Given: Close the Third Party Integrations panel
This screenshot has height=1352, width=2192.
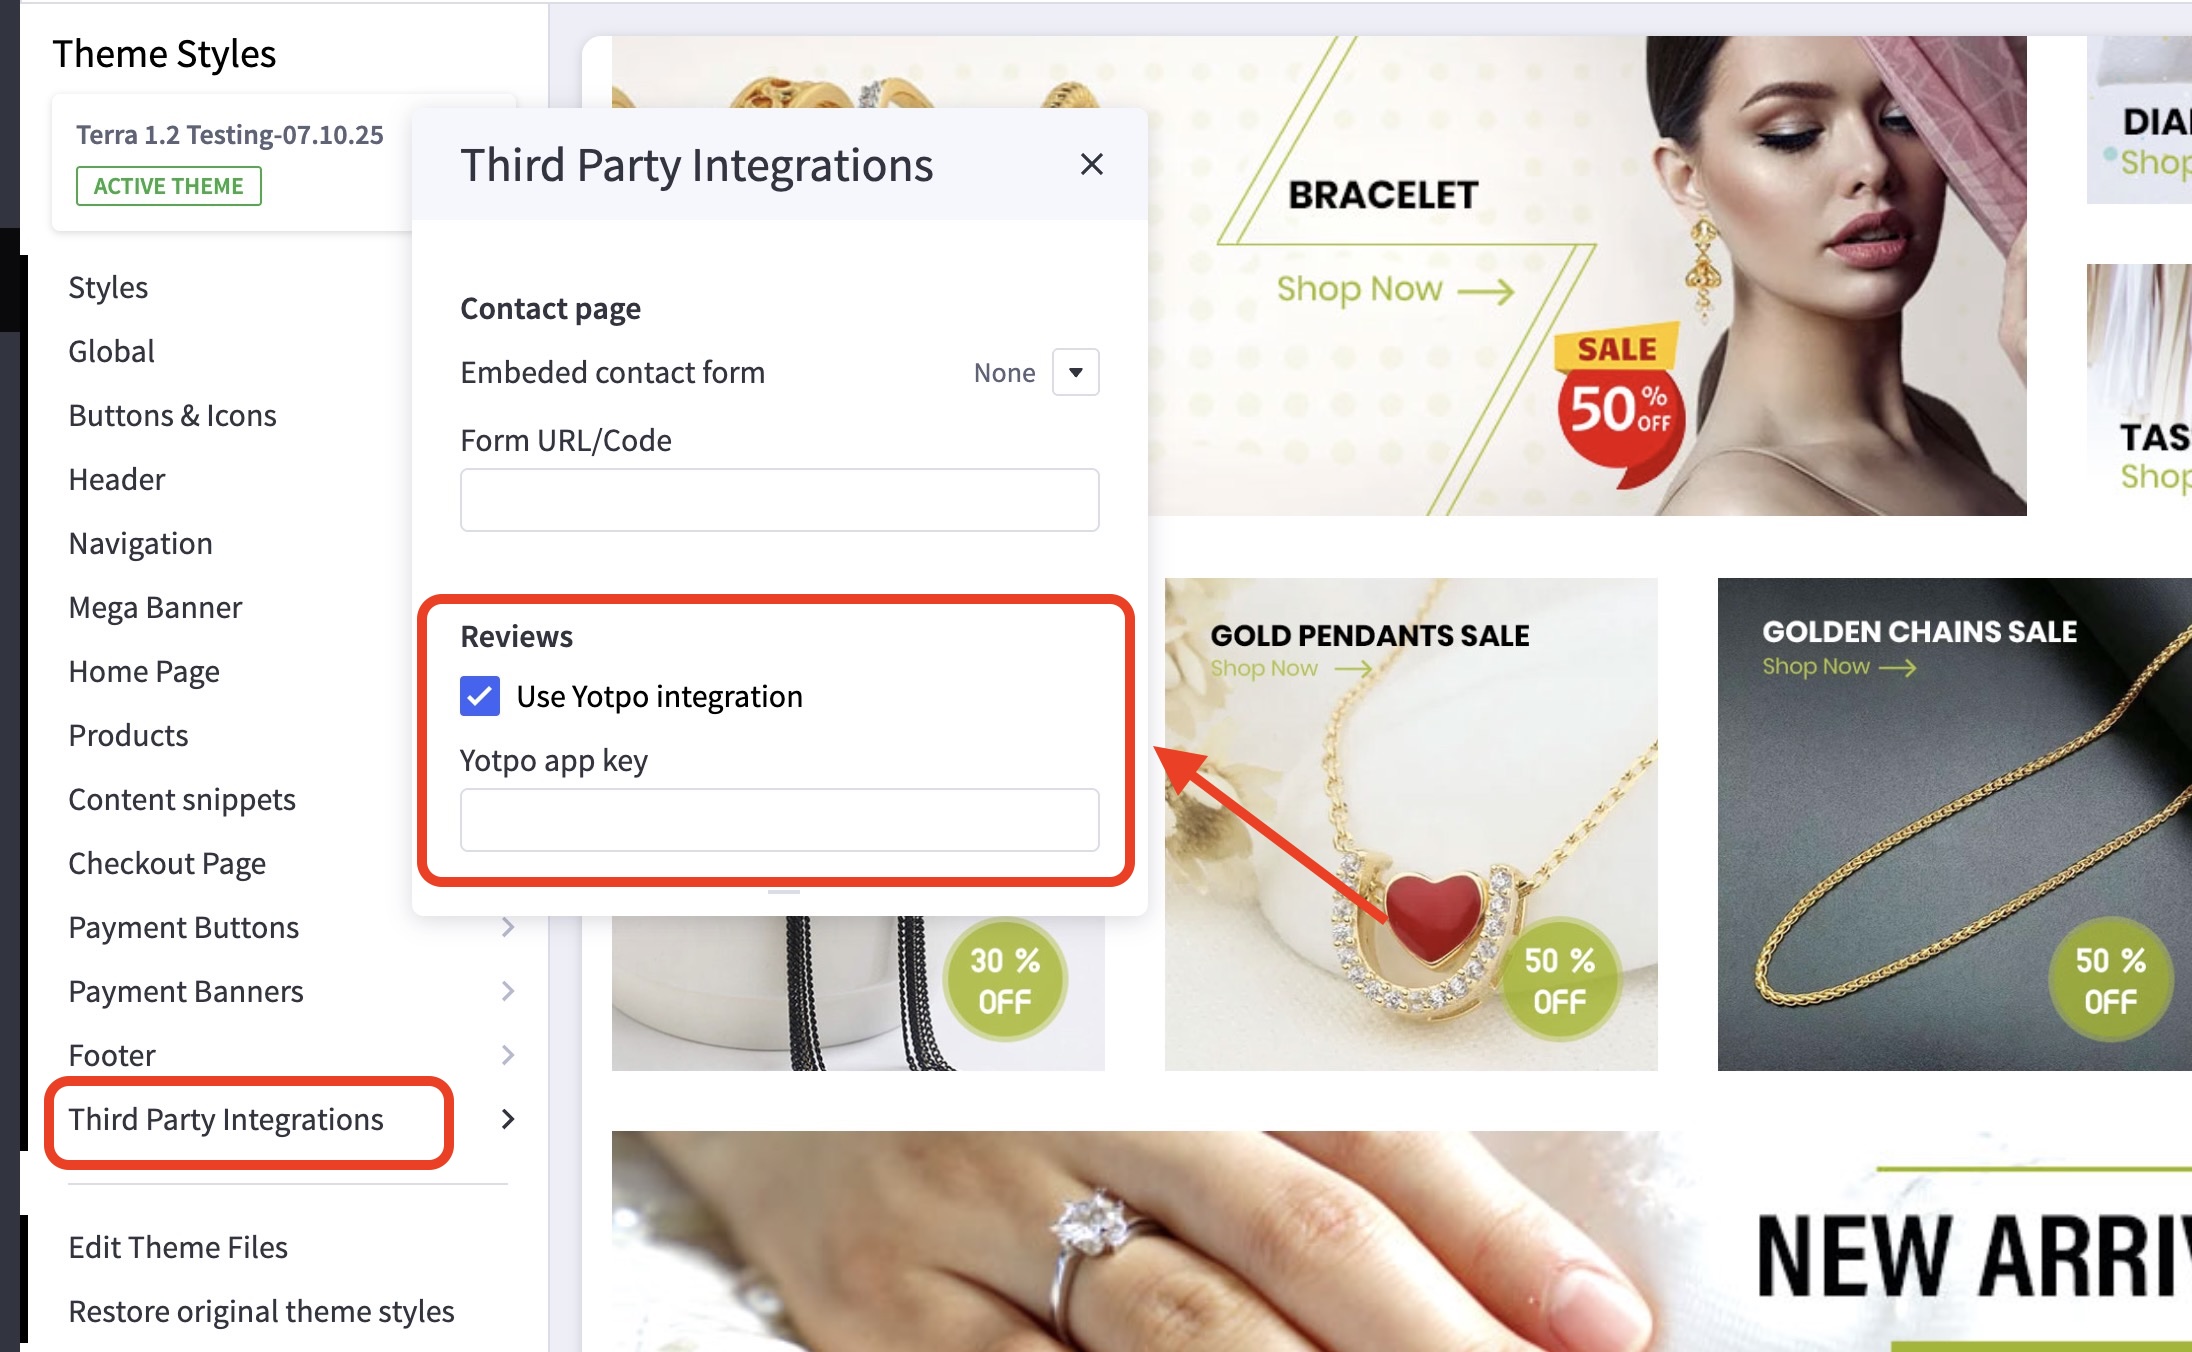Looking at the screenshot, I should click(1091, 164).
